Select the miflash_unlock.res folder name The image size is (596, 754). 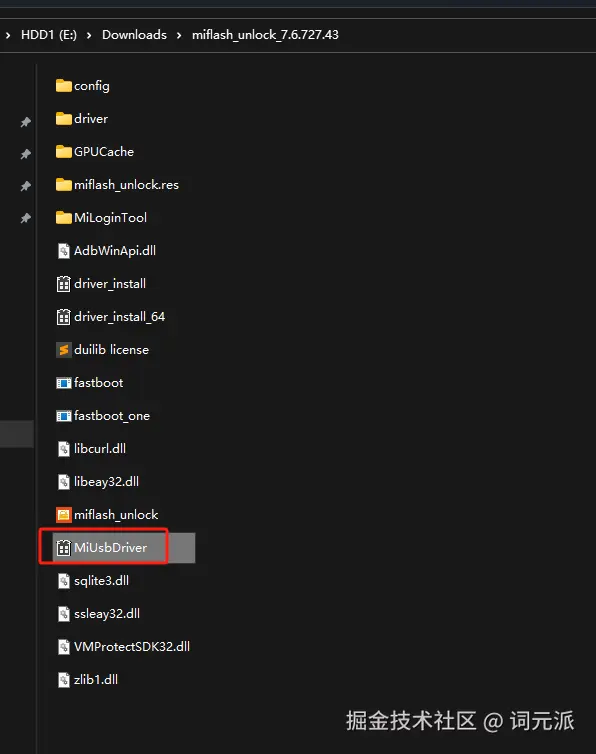click(127, 185)
